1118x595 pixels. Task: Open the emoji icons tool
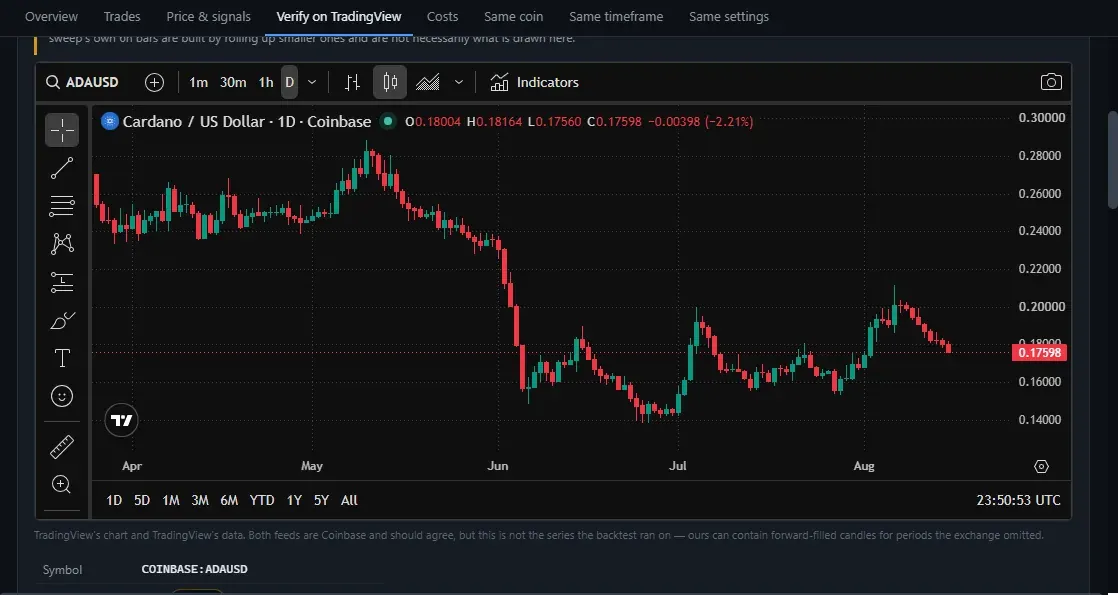tap(62, 396)
